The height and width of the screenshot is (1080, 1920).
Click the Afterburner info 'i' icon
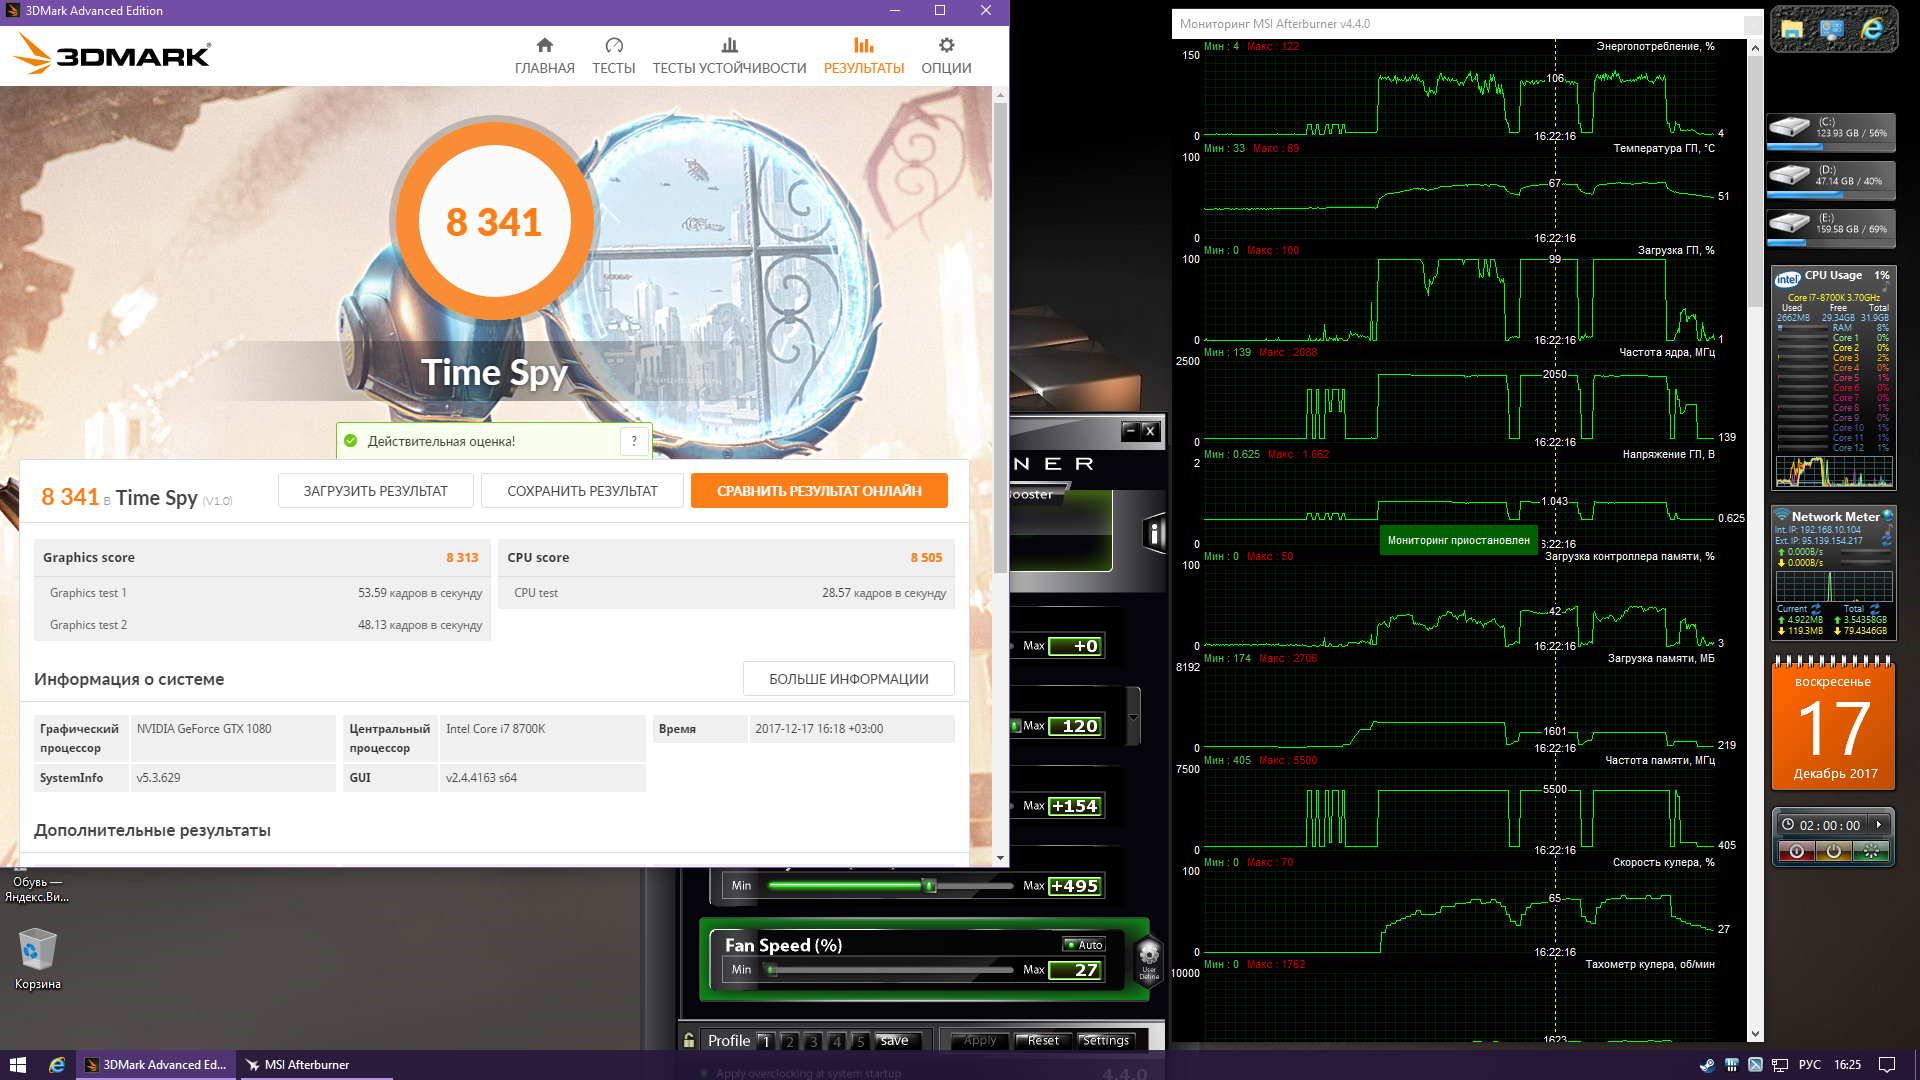tap(1153, 534)
